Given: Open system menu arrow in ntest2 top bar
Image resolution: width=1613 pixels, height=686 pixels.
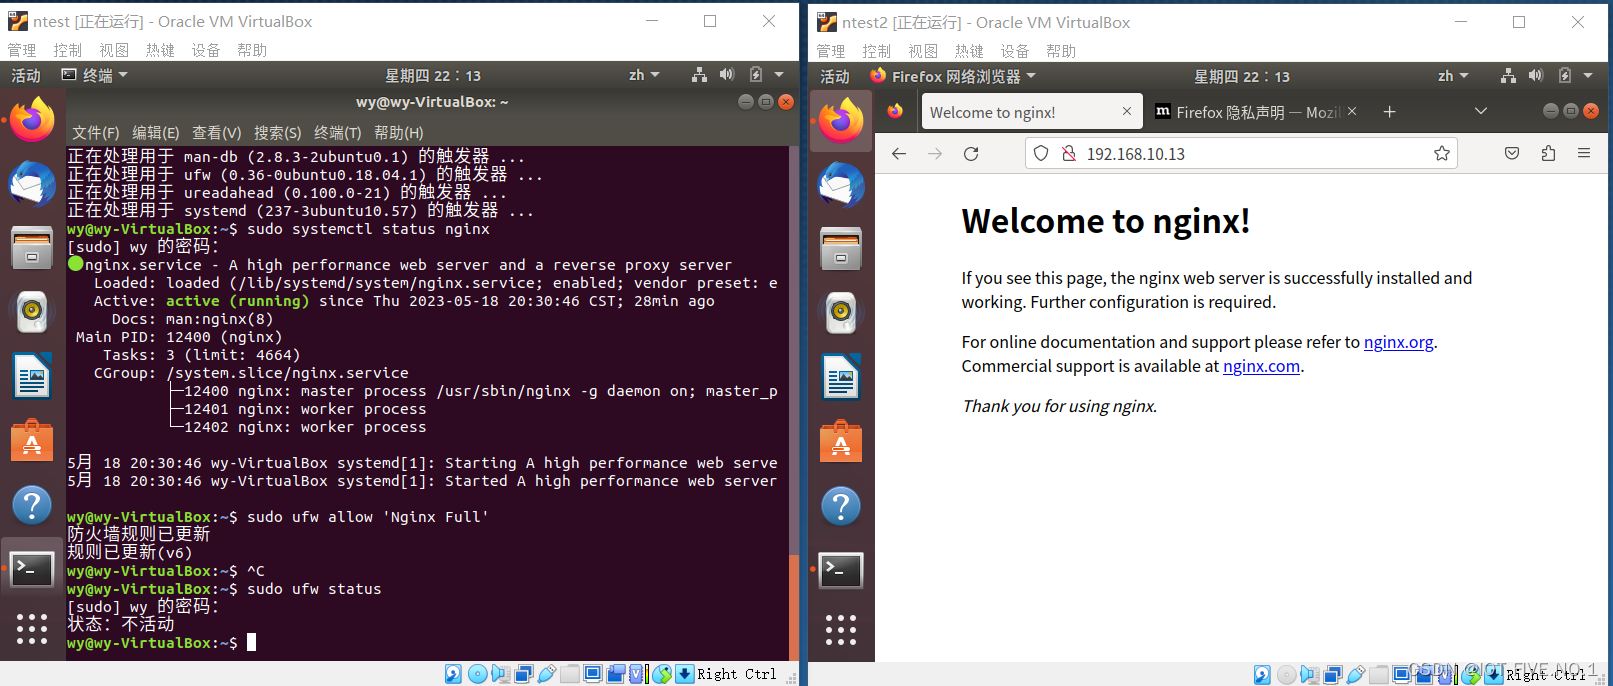Looking at the screenshot, I should 1588,76.
